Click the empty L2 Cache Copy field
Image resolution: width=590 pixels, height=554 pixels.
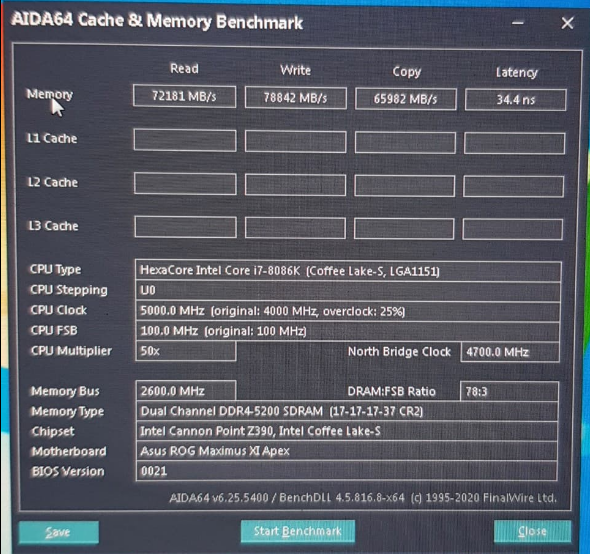coord(404,185)
